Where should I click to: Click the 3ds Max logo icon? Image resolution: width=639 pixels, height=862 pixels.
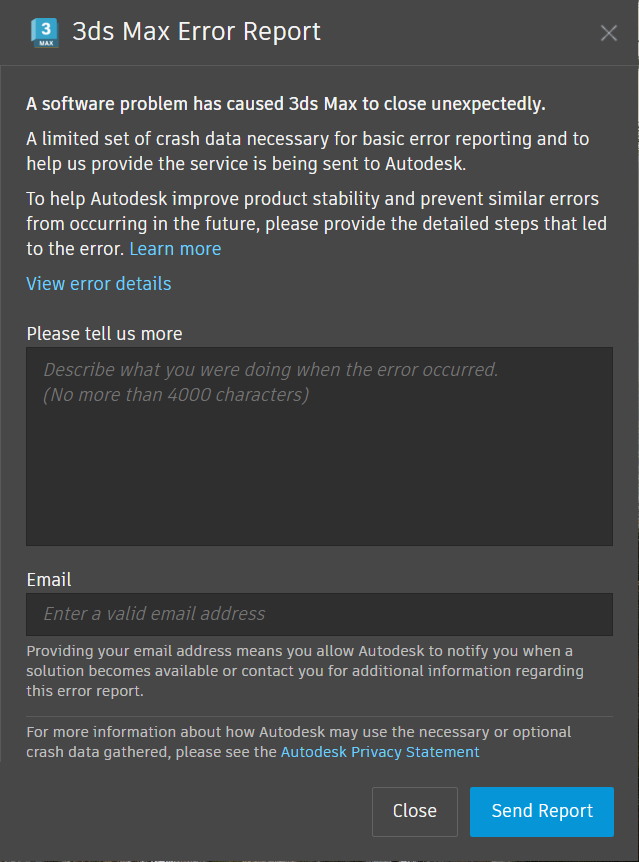coord(45,32)
